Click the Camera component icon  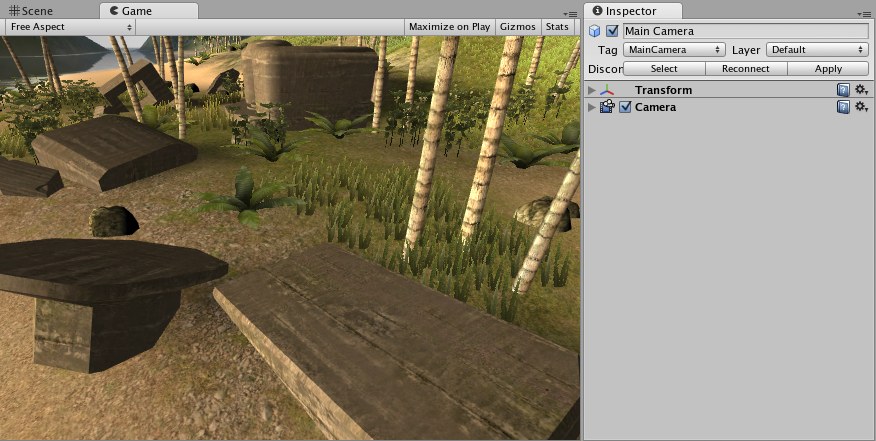coord(607,107)
